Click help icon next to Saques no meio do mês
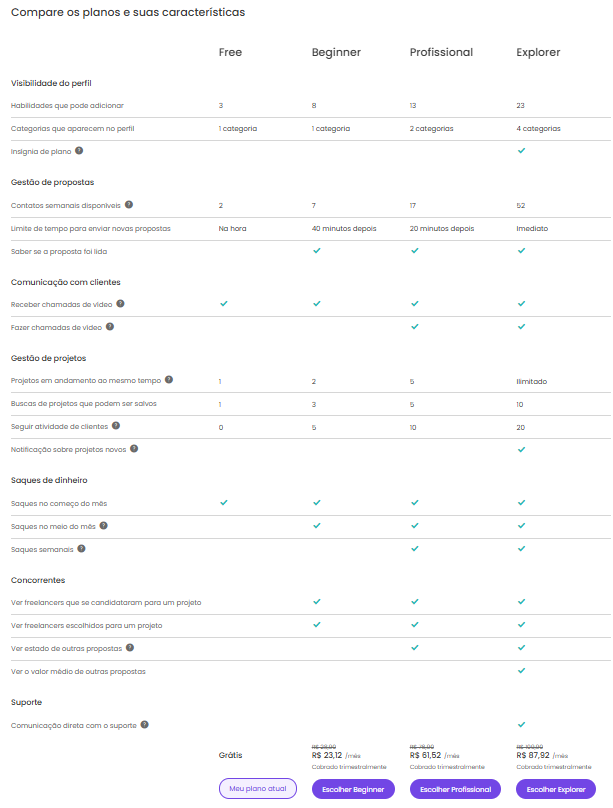This screenshot has width=613, height=808. pos(103,525)
